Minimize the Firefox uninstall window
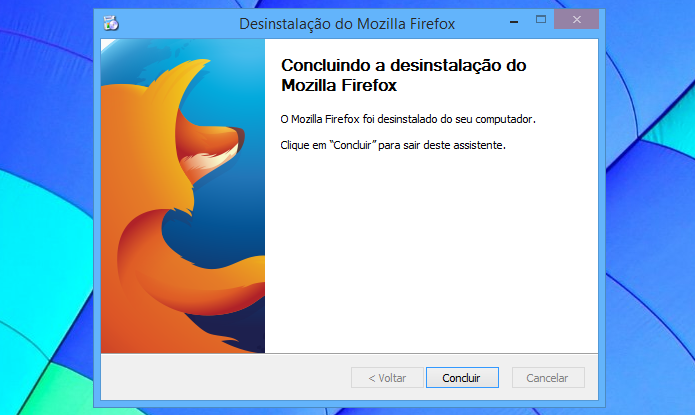 [514, 21]
